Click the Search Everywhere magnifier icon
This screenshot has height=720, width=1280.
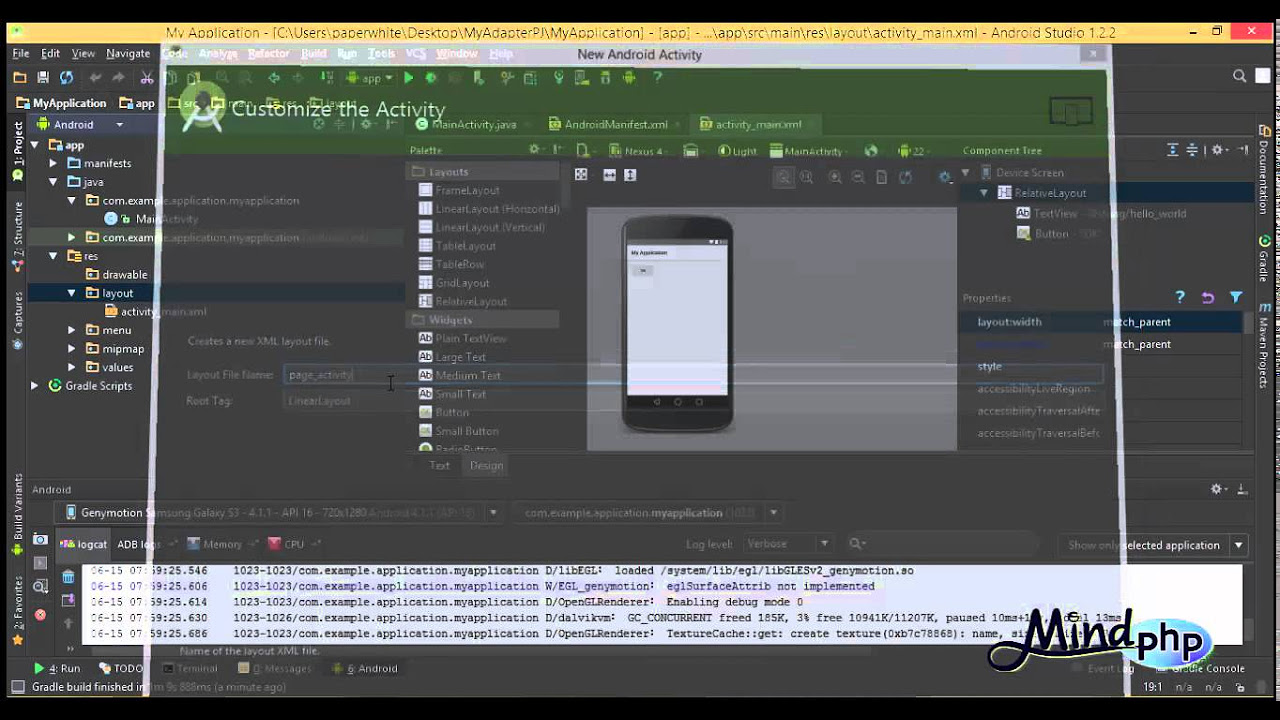[x=1240, y=76]
